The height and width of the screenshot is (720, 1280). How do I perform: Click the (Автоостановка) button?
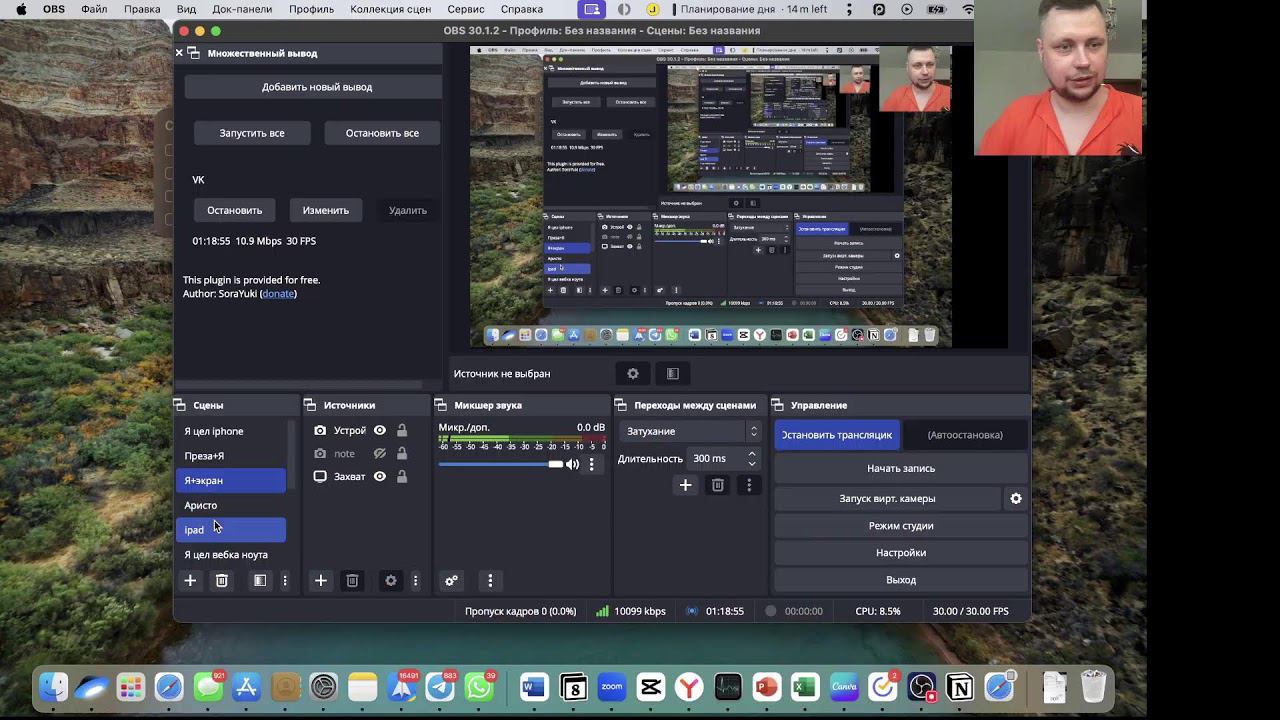tap(965, 435)
